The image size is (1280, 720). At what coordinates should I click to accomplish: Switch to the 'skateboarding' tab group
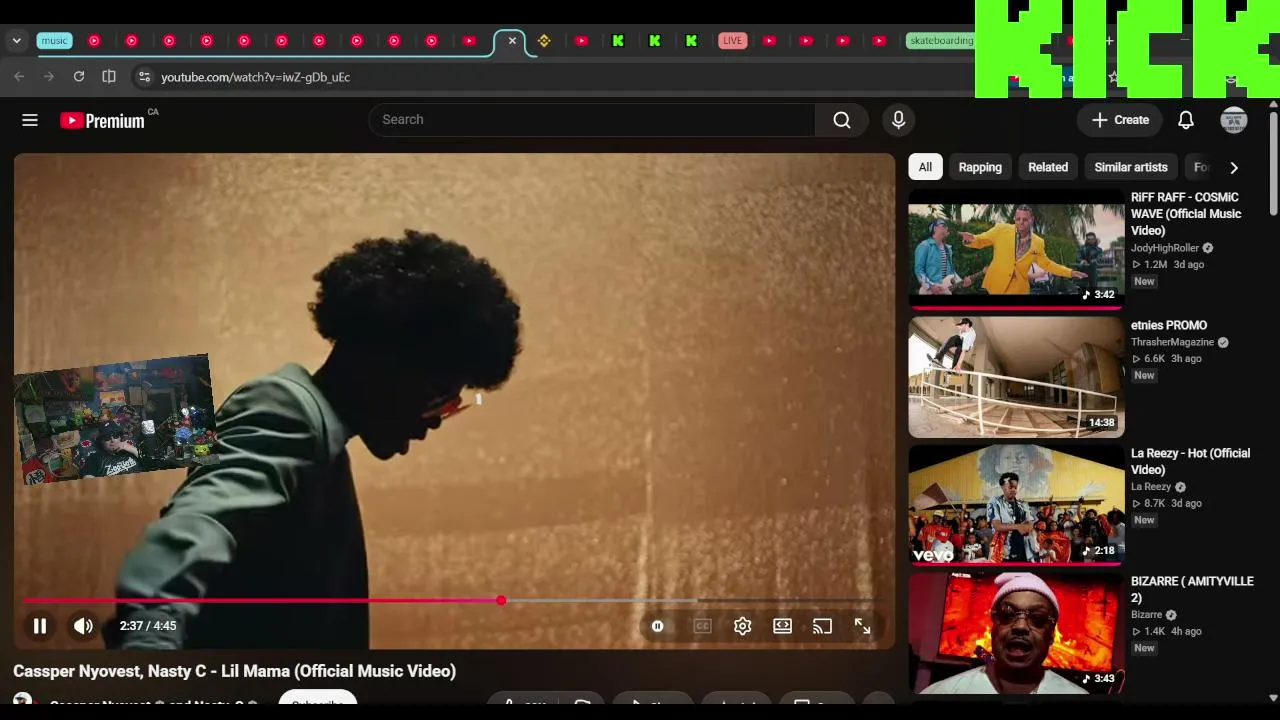click(x=940, y=41)
